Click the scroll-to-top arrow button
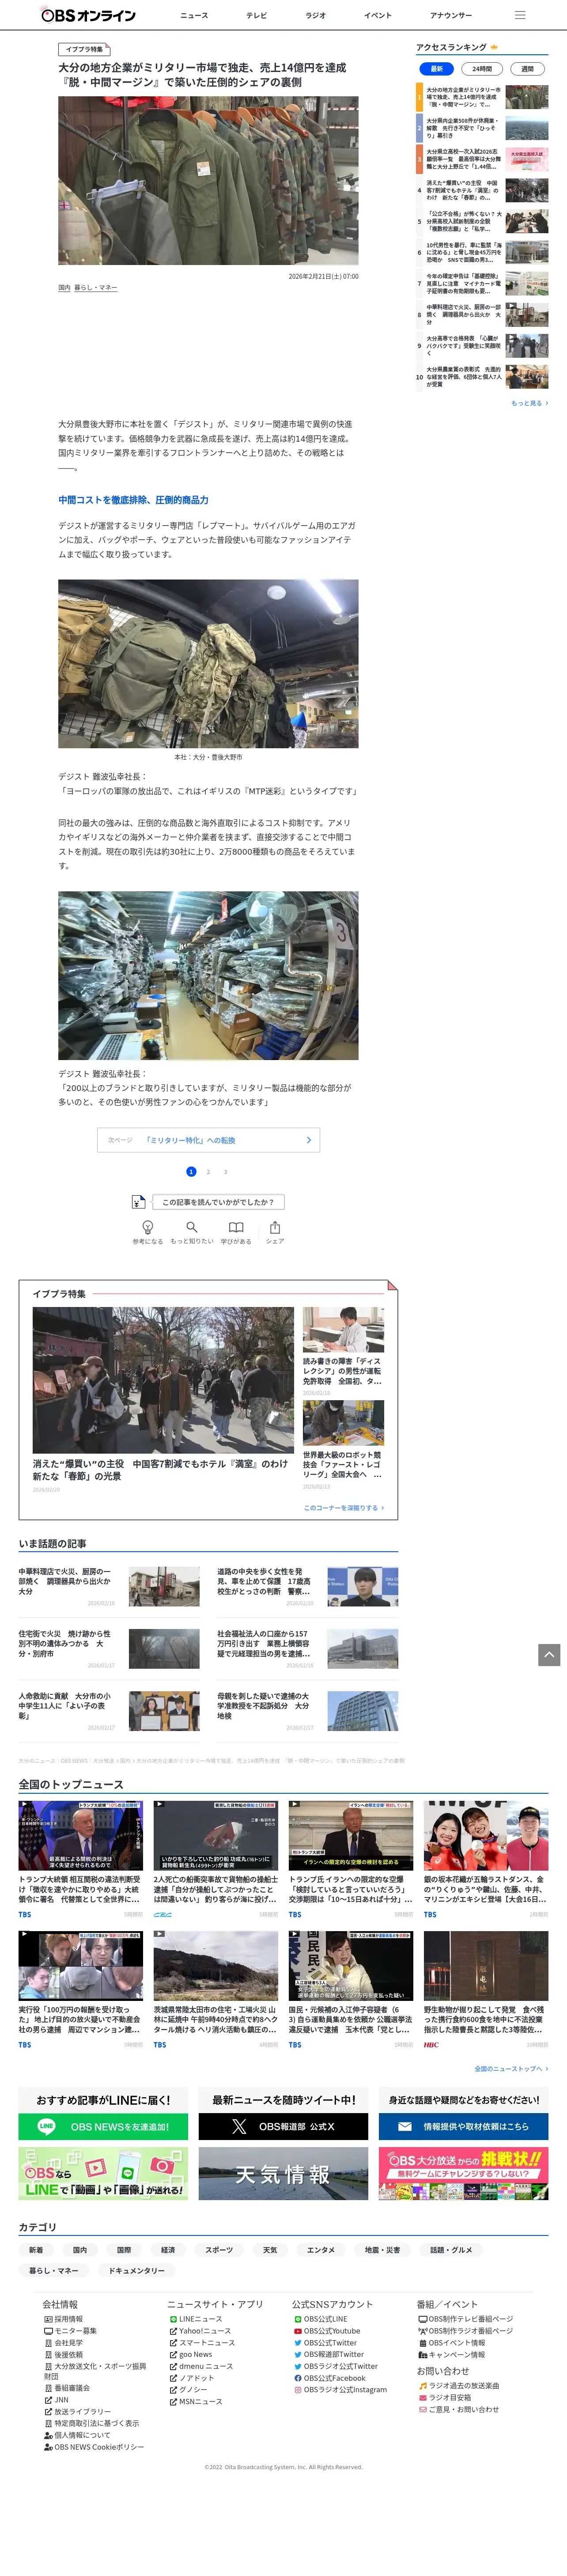Image resolution: width=567 pixels, height=2576 pixels. click(x=549, y=1655)
